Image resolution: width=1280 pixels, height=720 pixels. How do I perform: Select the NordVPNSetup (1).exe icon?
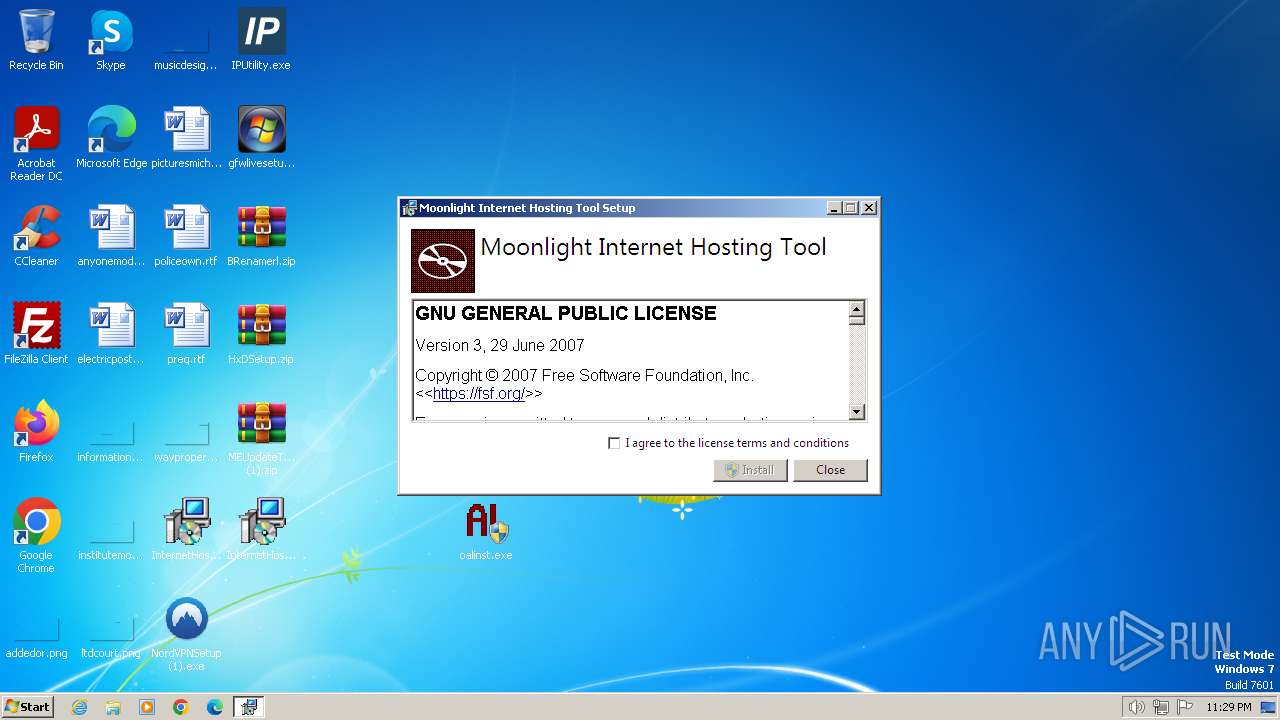[x=187, y=634]
